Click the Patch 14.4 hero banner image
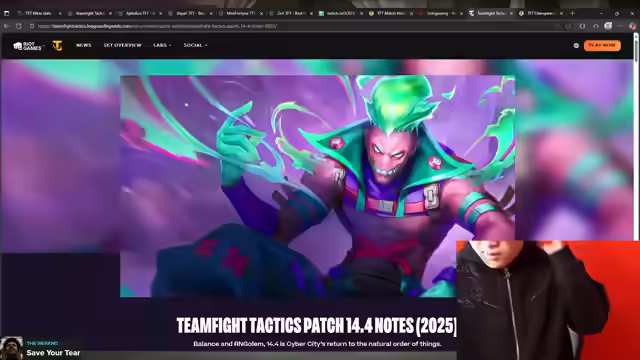The image size is (640, 360). pos(317,186)
